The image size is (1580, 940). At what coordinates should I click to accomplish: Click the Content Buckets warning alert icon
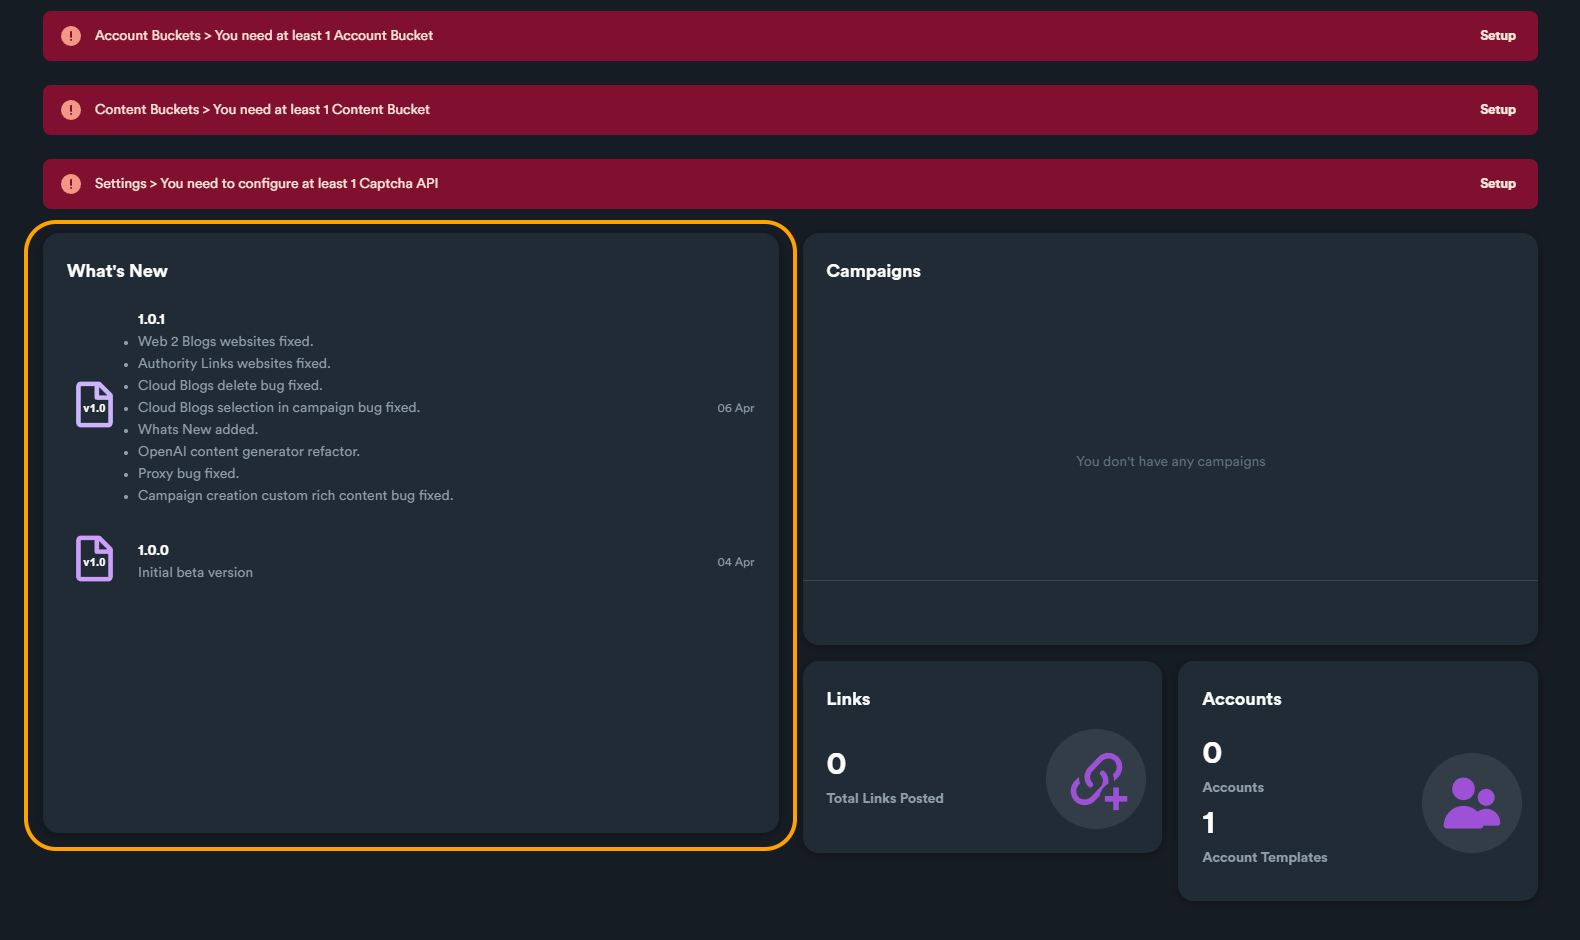click(x=71, y=110)
